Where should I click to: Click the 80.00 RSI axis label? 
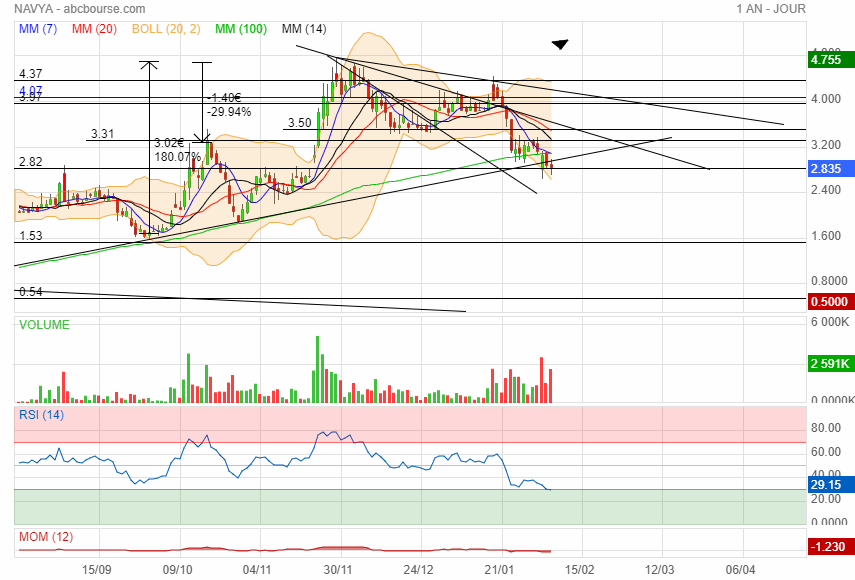tap(826, 428)
